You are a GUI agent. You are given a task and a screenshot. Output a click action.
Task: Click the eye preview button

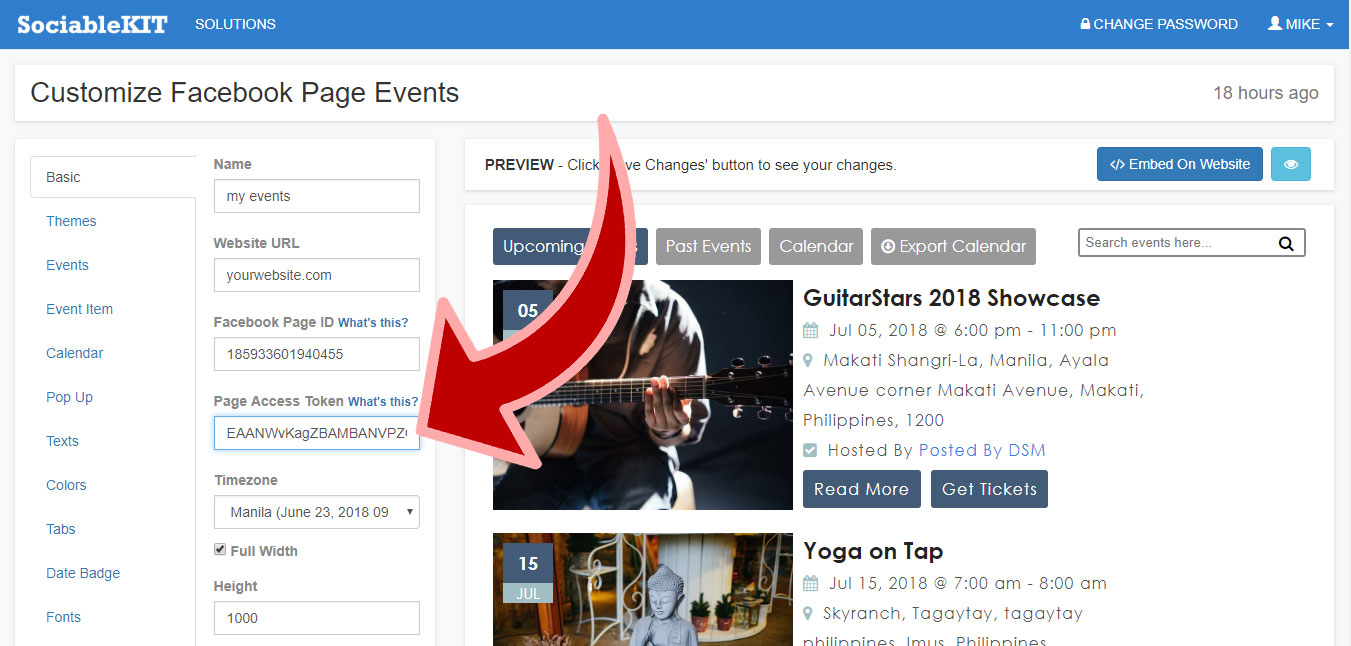pos(1291,164)
